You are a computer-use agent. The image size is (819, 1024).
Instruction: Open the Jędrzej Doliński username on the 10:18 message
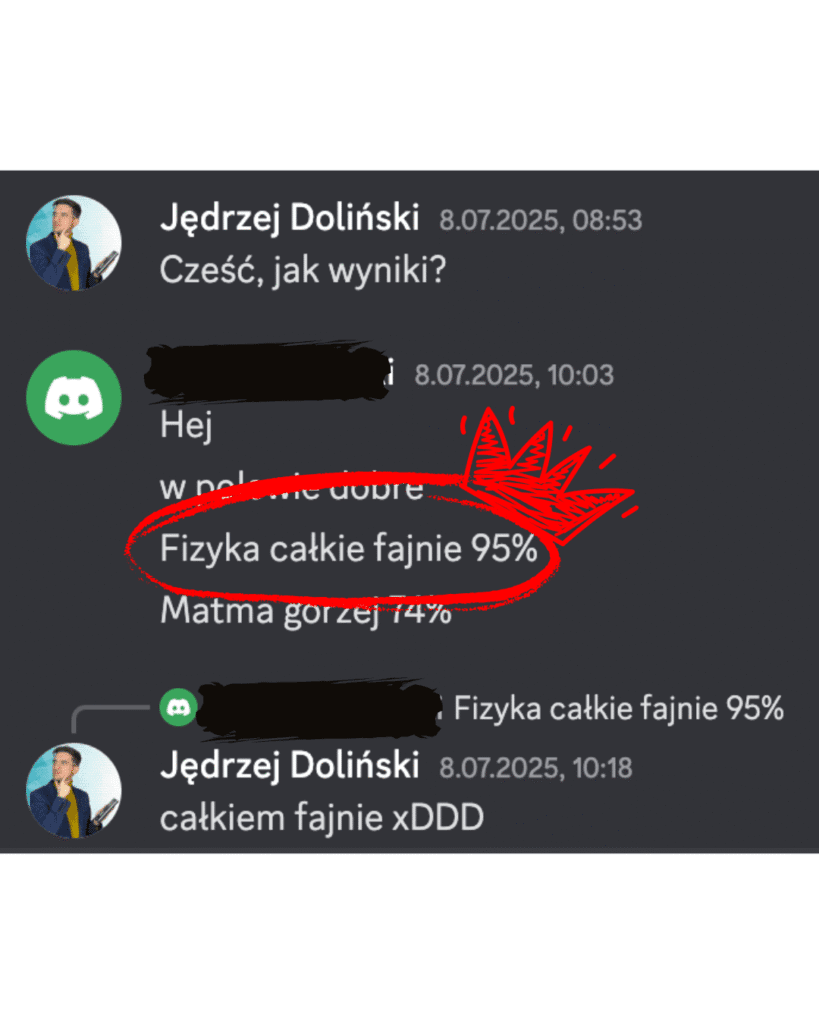[x=289, y=765]
